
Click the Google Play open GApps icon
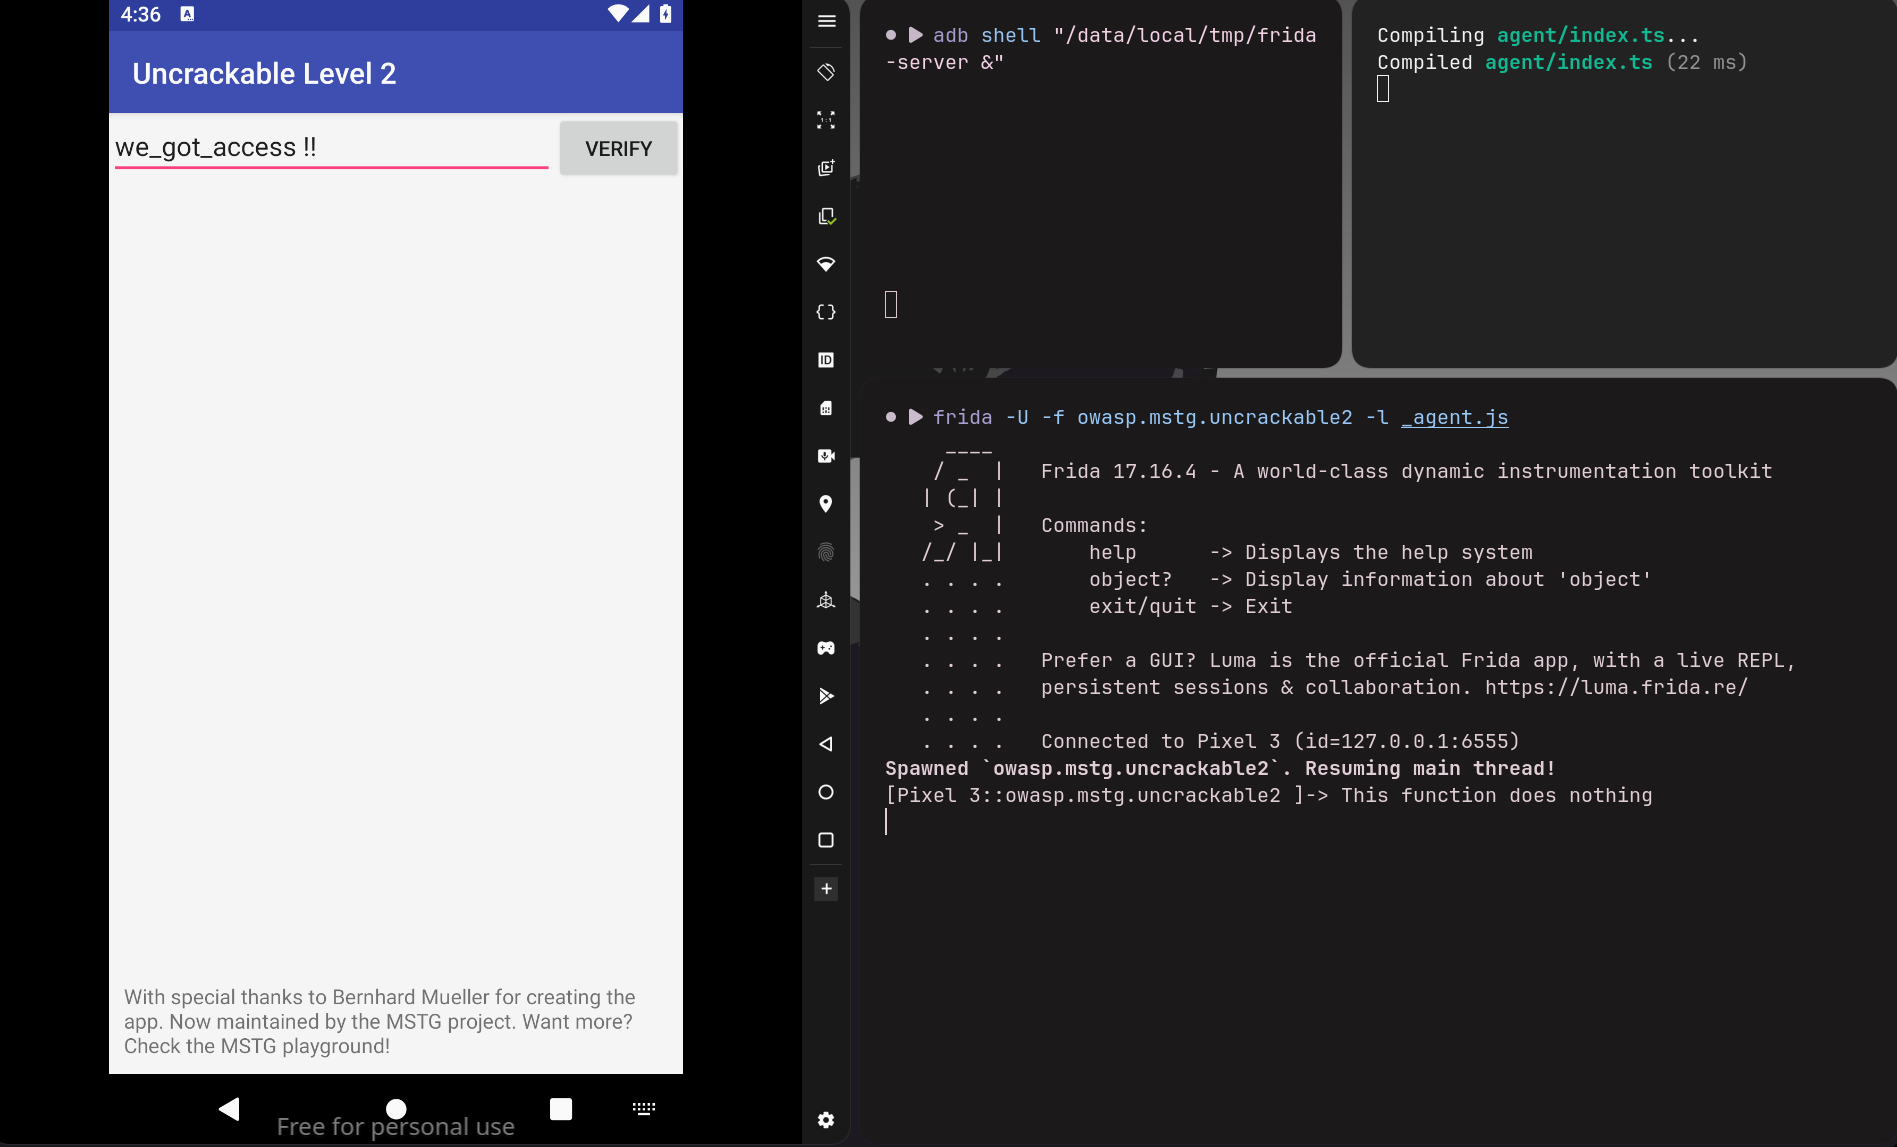click(826, 696)
